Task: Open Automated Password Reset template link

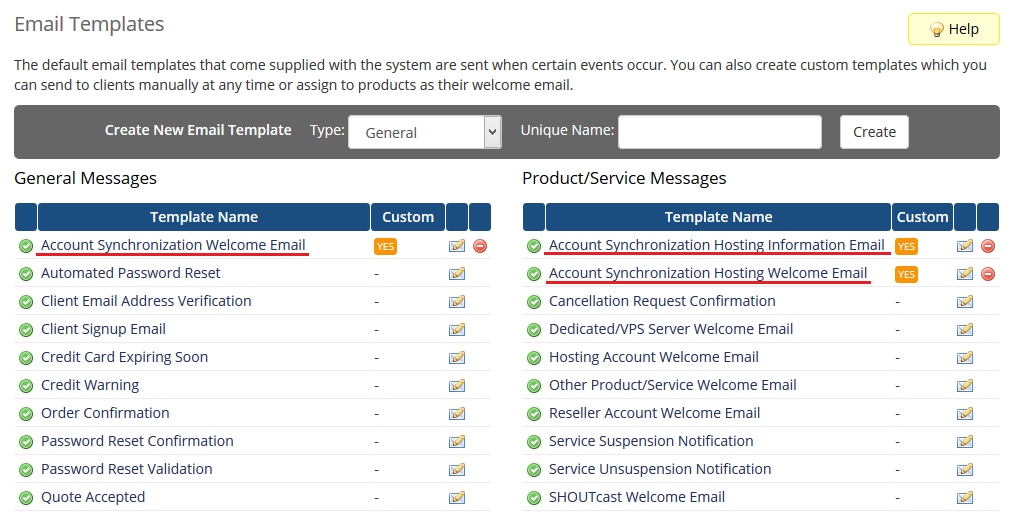Action: [131, 273]
